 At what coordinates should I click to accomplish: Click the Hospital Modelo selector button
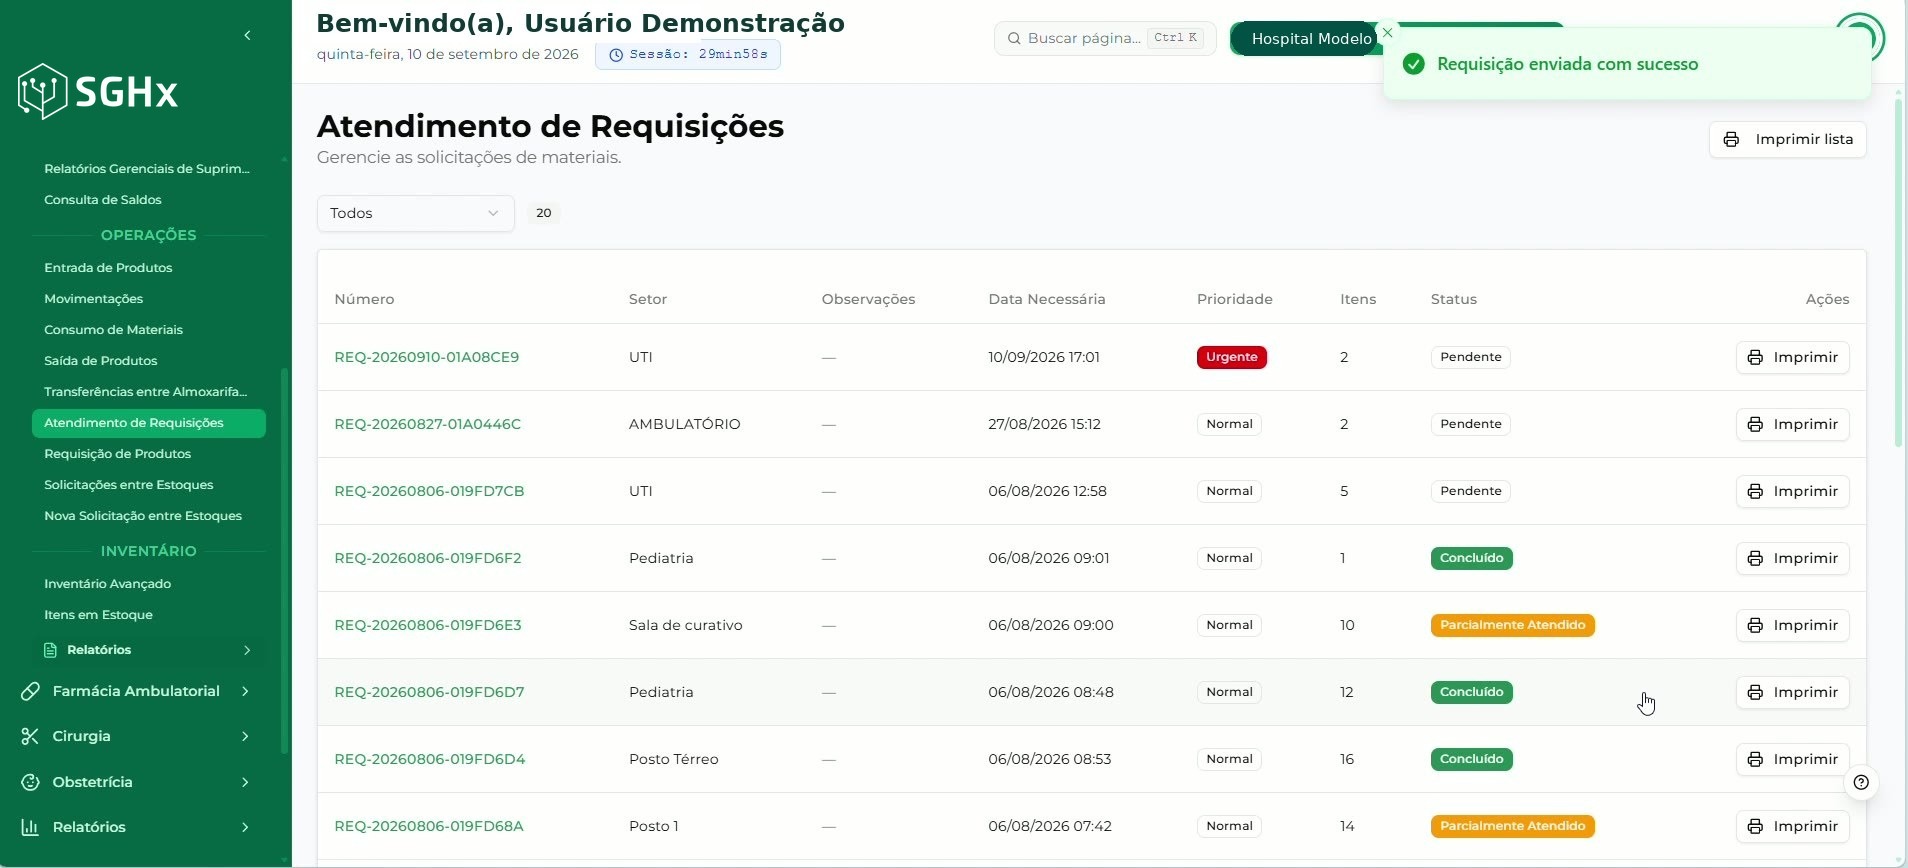point(1304,38)
